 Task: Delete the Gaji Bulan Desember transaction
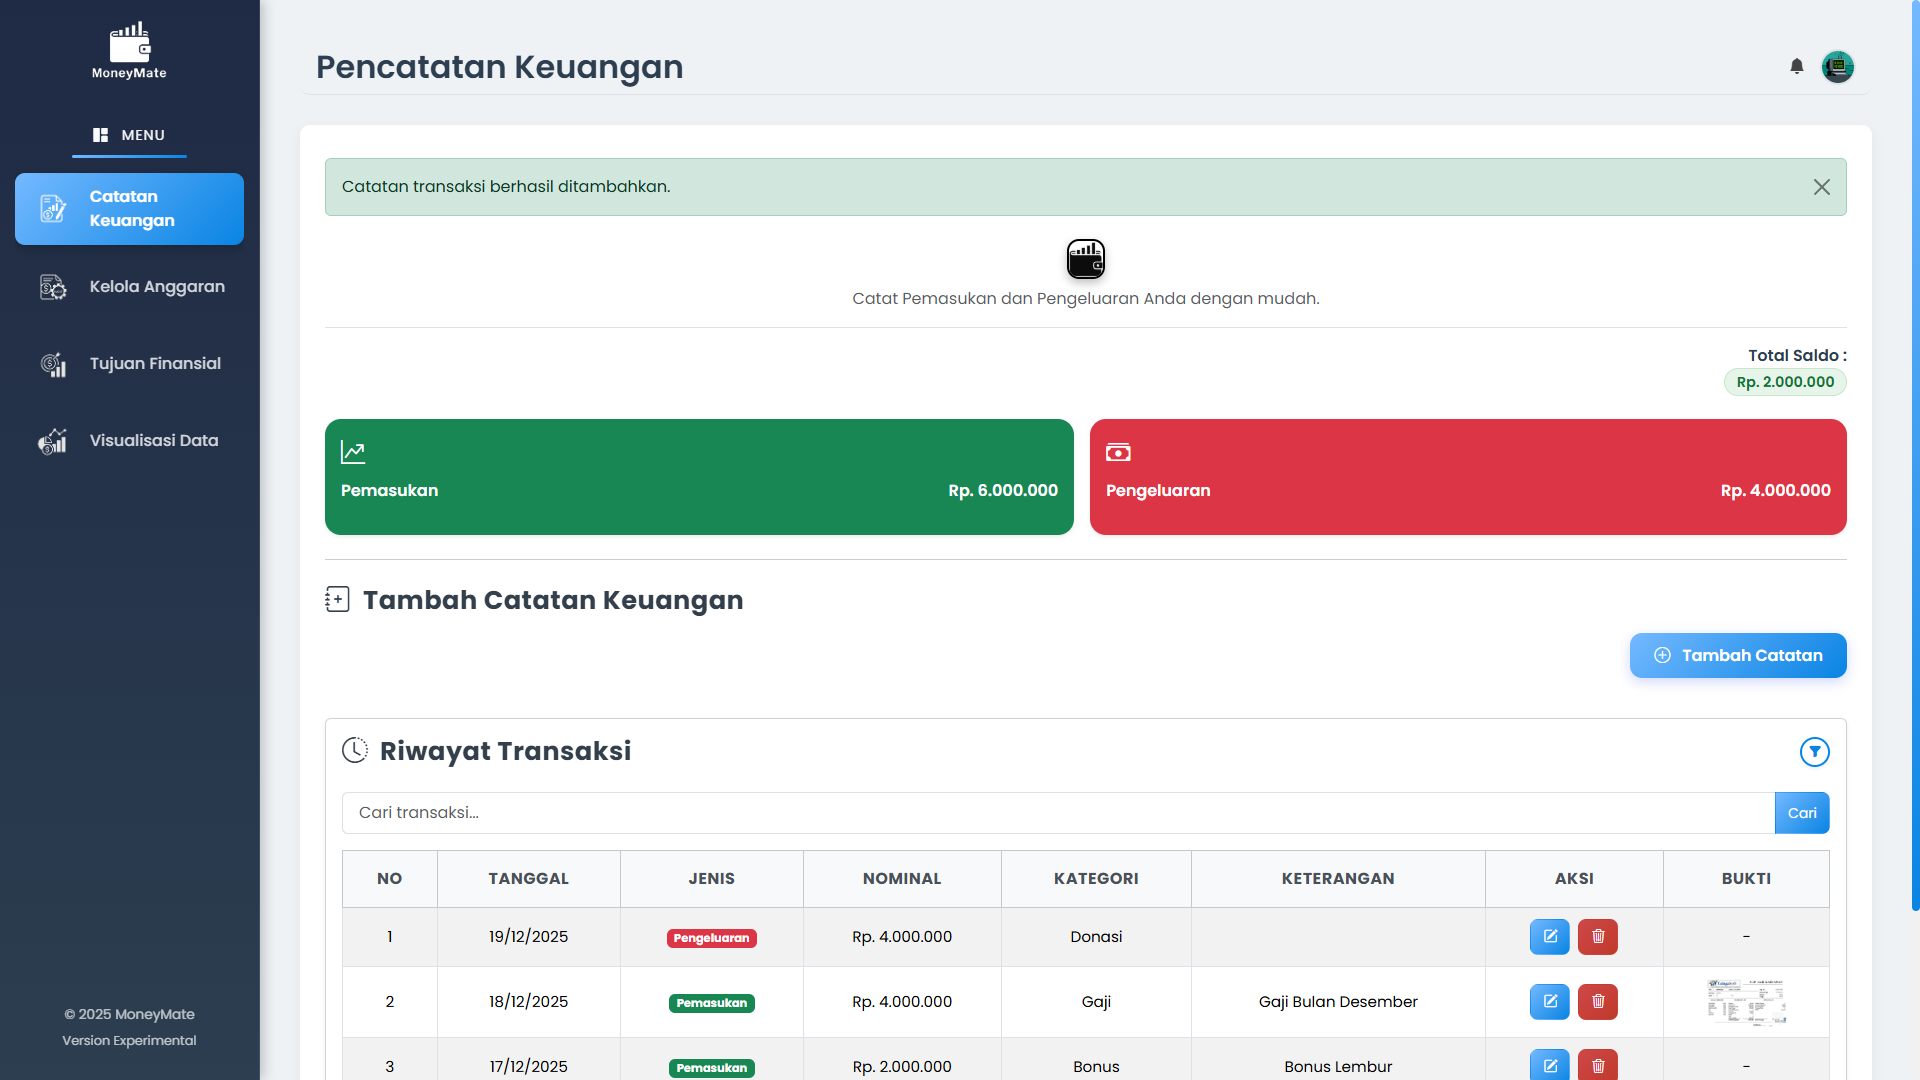click(1597, 1002)
